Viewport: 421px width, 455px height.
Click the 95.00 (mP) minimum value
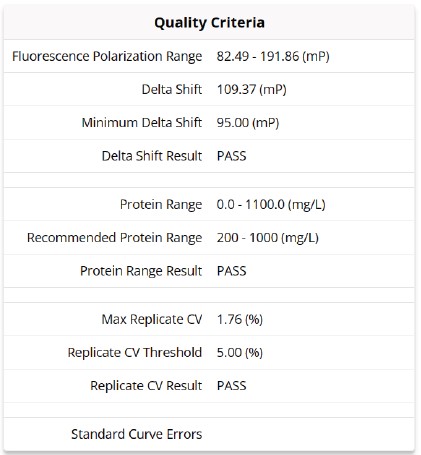click(x=248, y=122)
